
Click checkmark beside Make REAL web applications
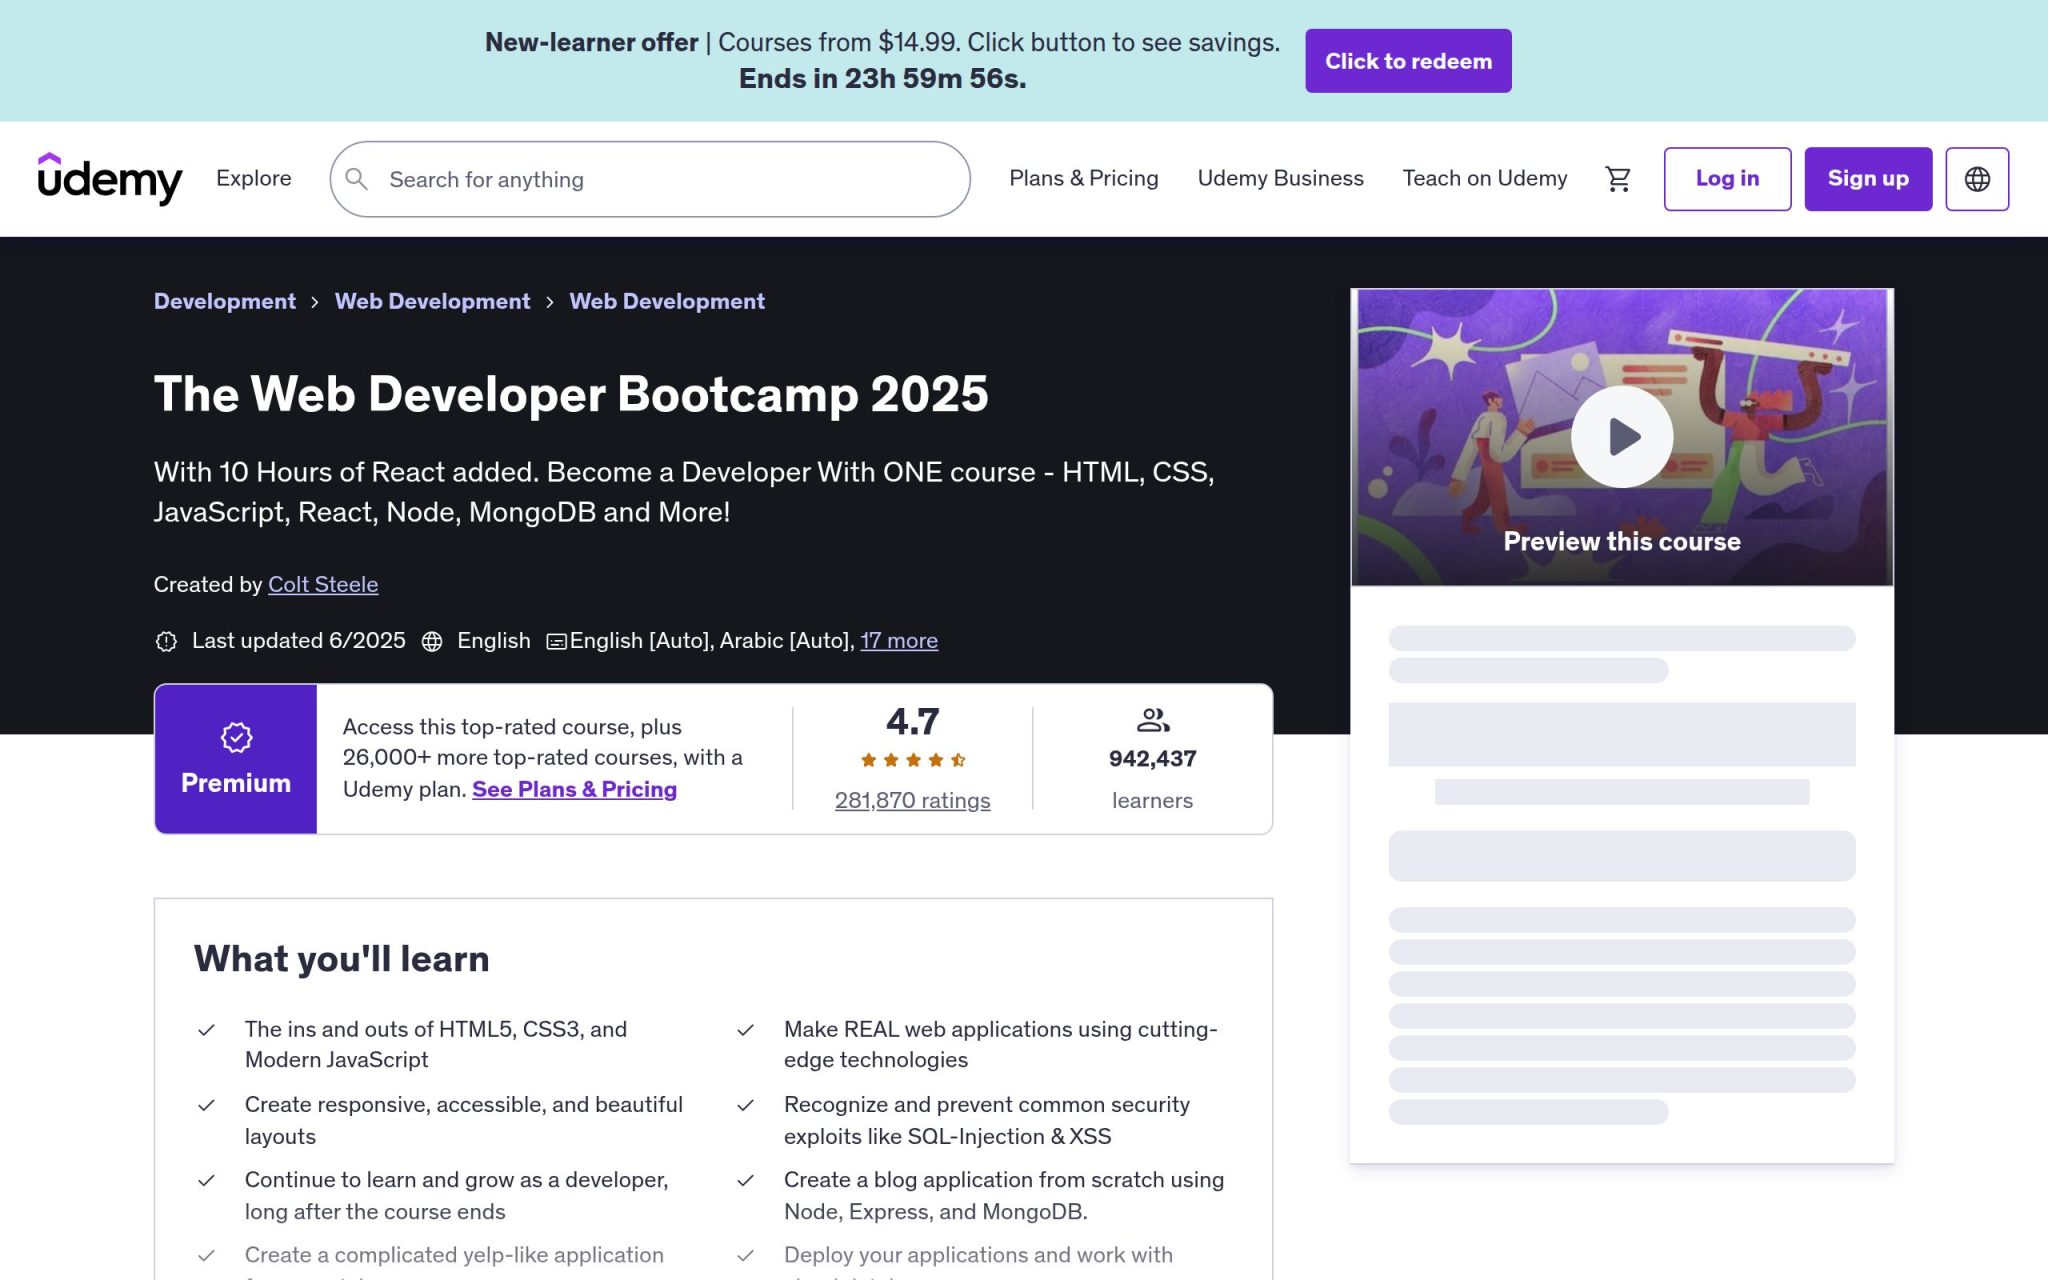[745, 1030]
